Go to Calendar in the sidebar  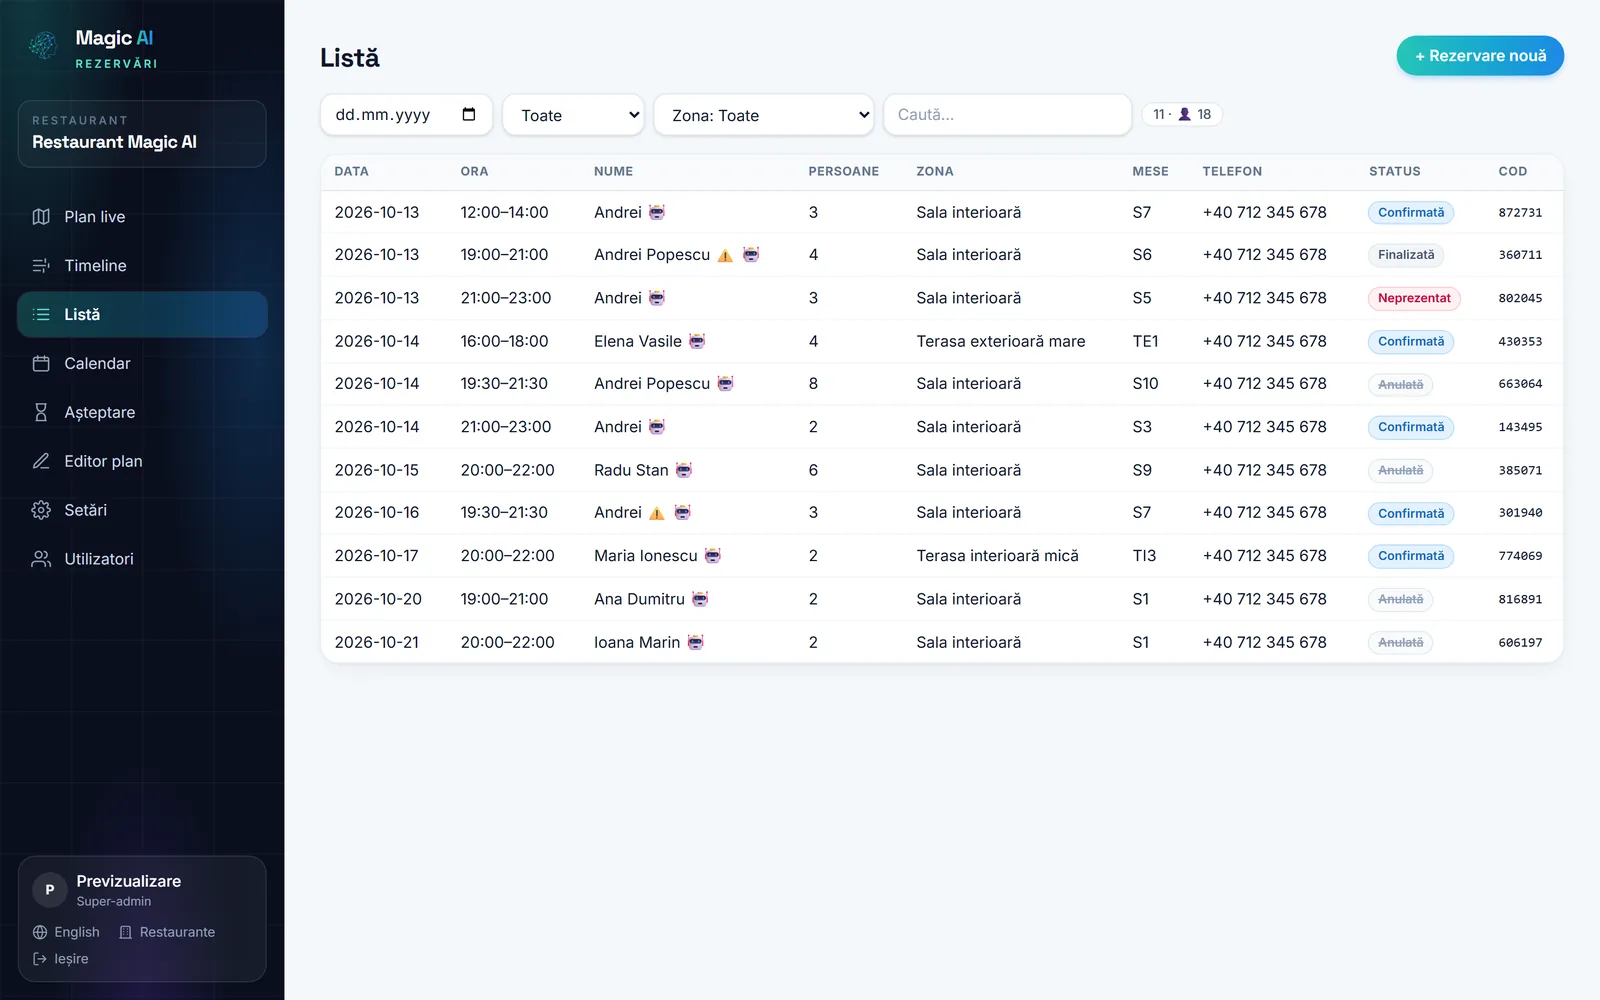point(142,364)
